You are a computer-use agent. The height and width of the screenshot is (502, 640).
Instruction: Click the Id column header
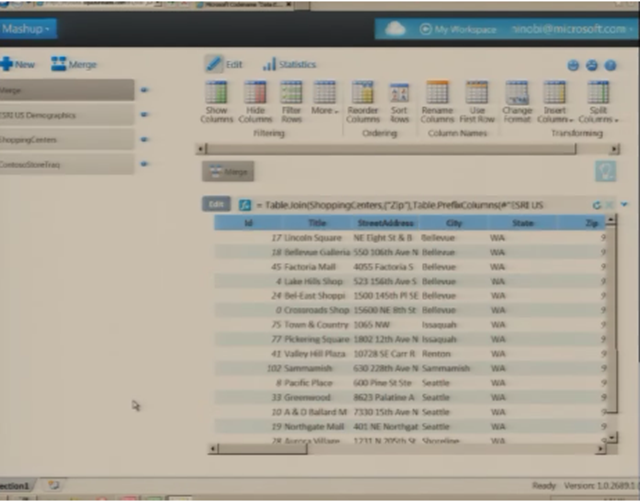(x=248, y=223)
